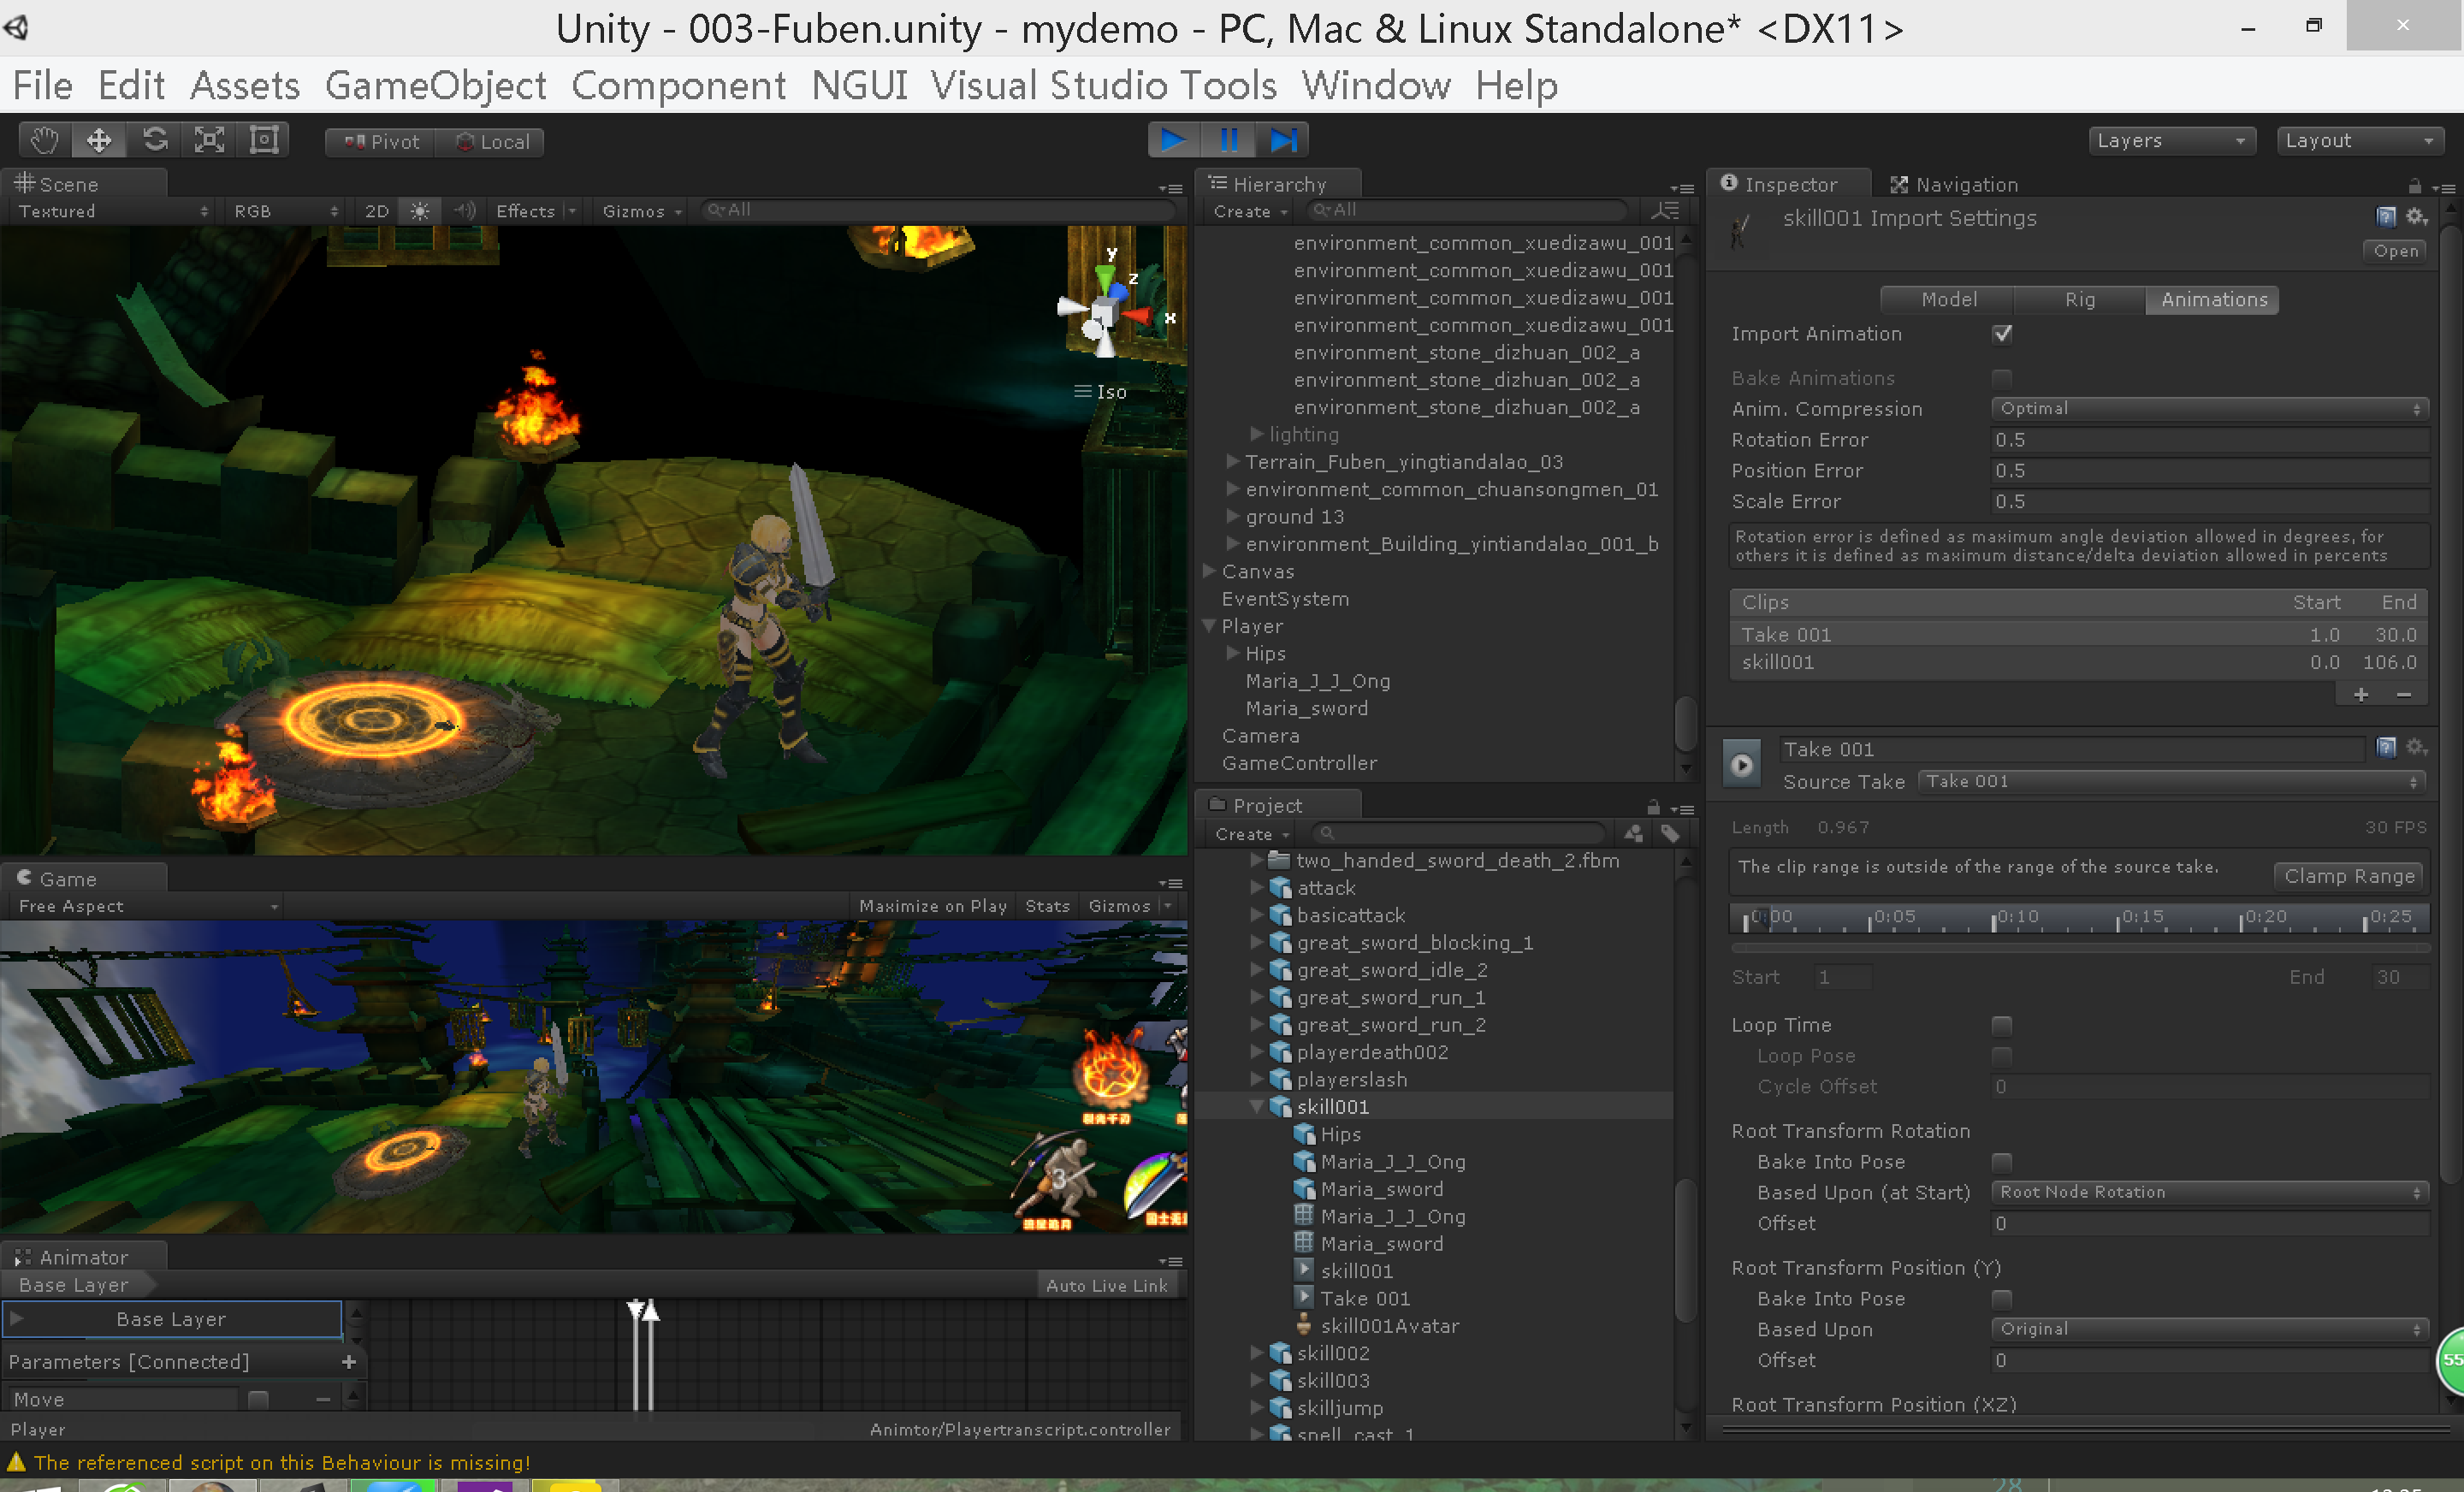Image resolution: width=2464 pixels, height=1492 pixels.
Task: Click the Open button in Inspector
Action: click(2395, 251)
